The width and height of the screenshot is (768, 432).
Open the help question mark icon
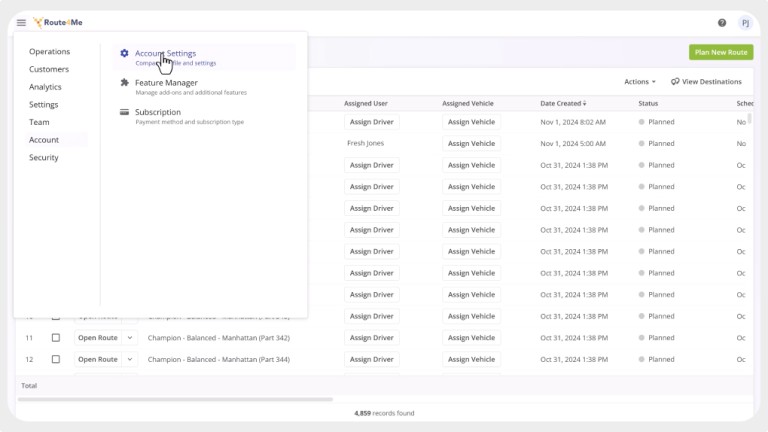pyautogui.click(x=722, y=23)
